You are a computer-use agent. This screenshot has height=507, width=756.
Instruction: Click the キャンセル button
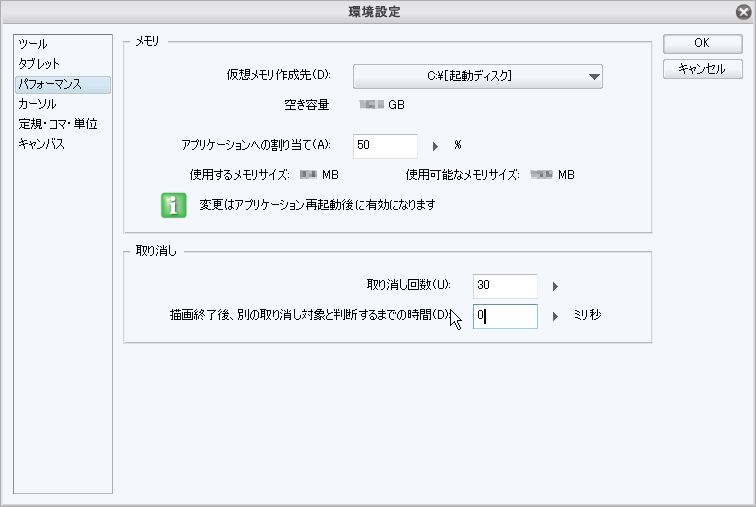pos(702,69)
